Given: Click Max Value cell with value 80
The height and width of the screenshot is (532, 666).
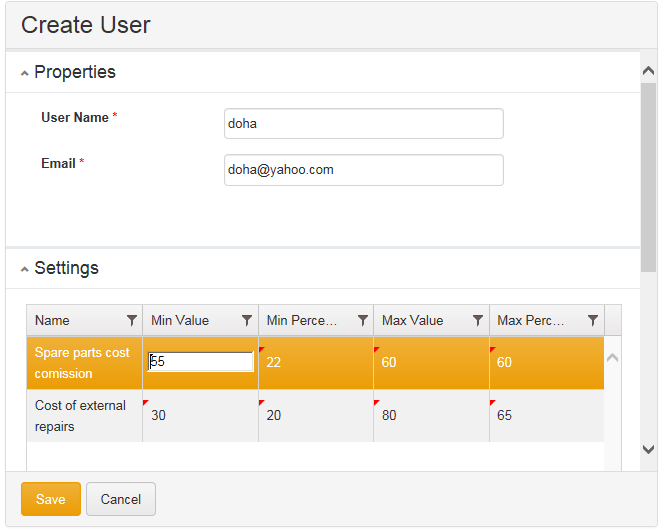Looking at the screenshot, I should [x=432, y=416].
